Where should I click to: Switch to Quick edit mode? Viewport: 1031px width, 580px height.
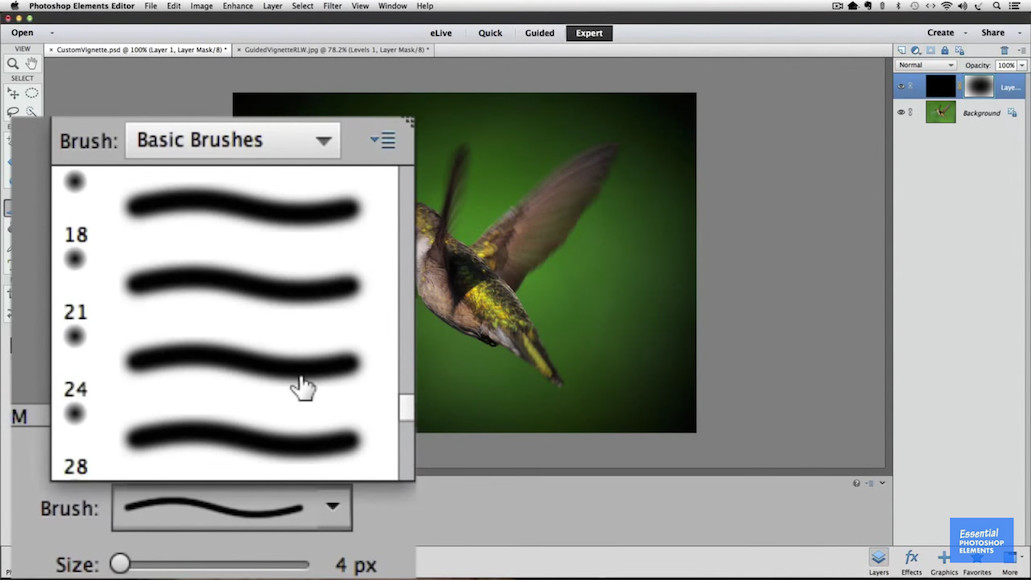pyautogui.click(x=490, y=33)
